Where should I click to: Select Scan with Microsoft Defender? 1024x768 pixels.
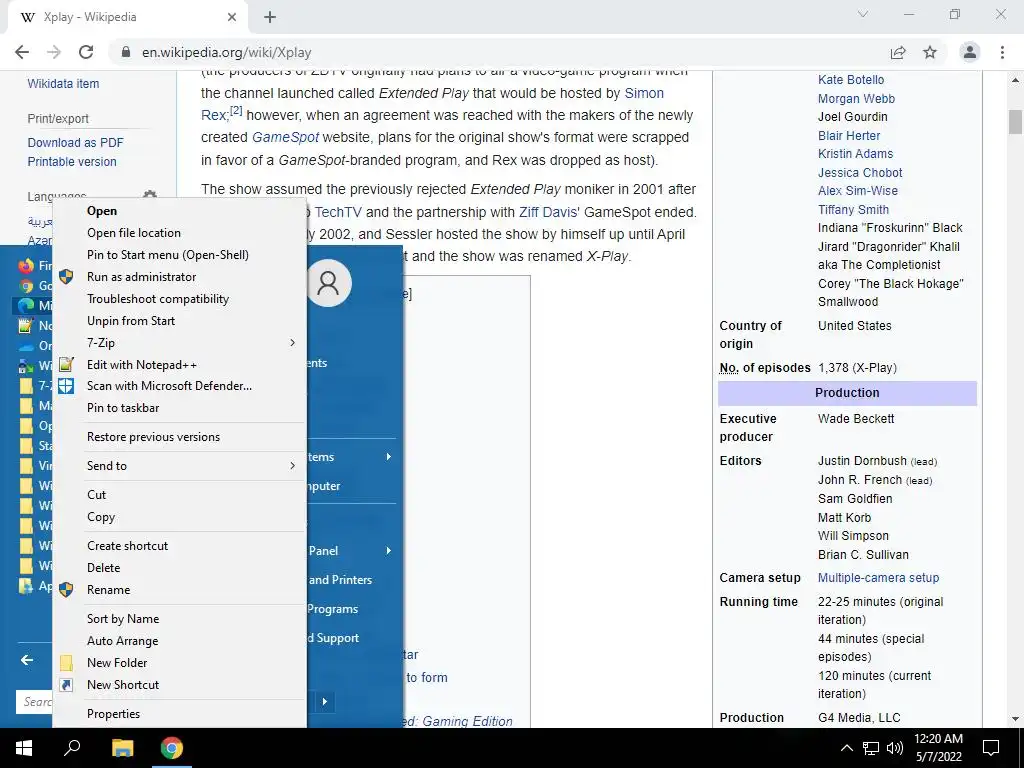tap(180, 386)
